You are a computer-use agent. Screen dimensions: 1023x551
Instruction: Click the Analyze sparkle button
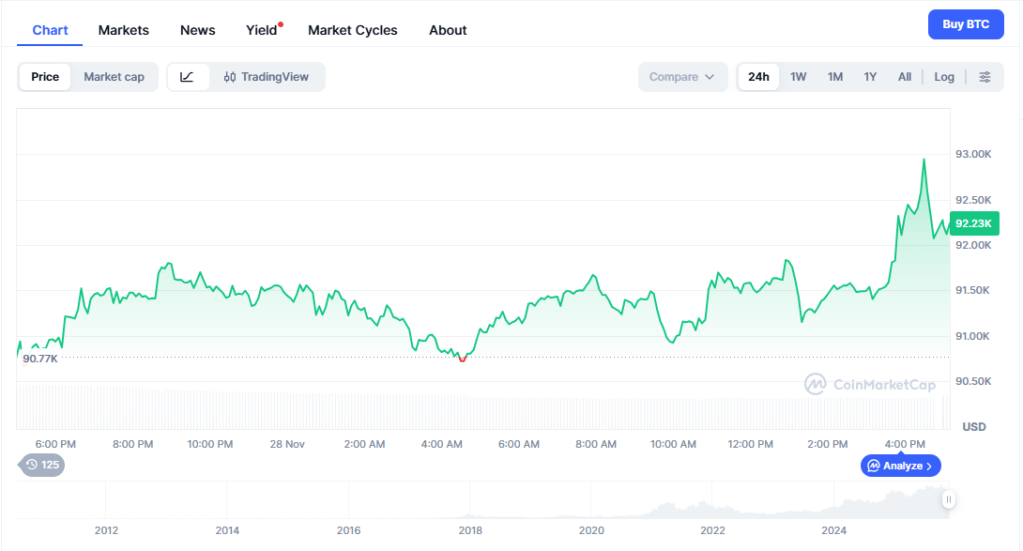900,466
